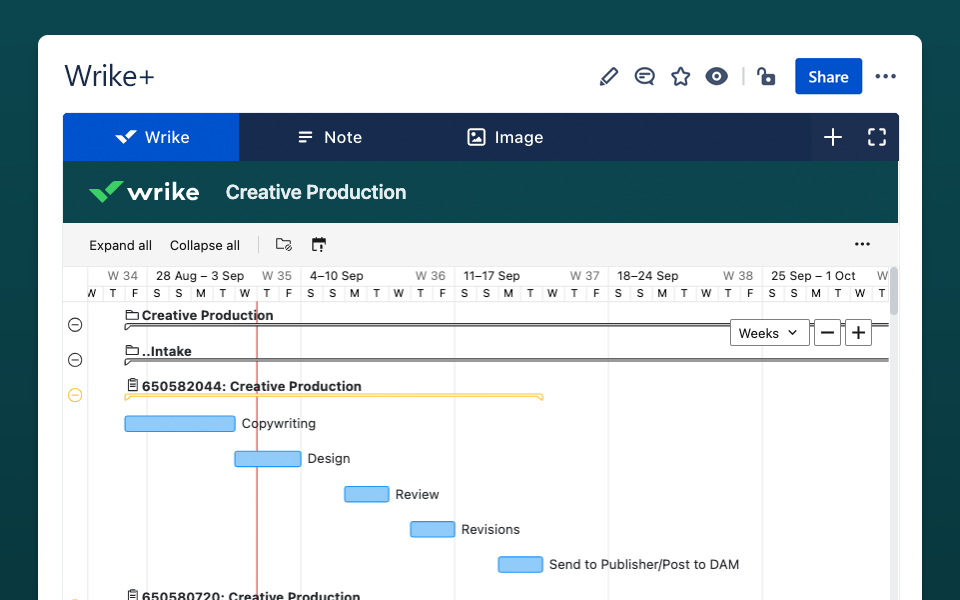Click the calendar alert toolbar icon
960x600 pixels.
tap(318, 245)
